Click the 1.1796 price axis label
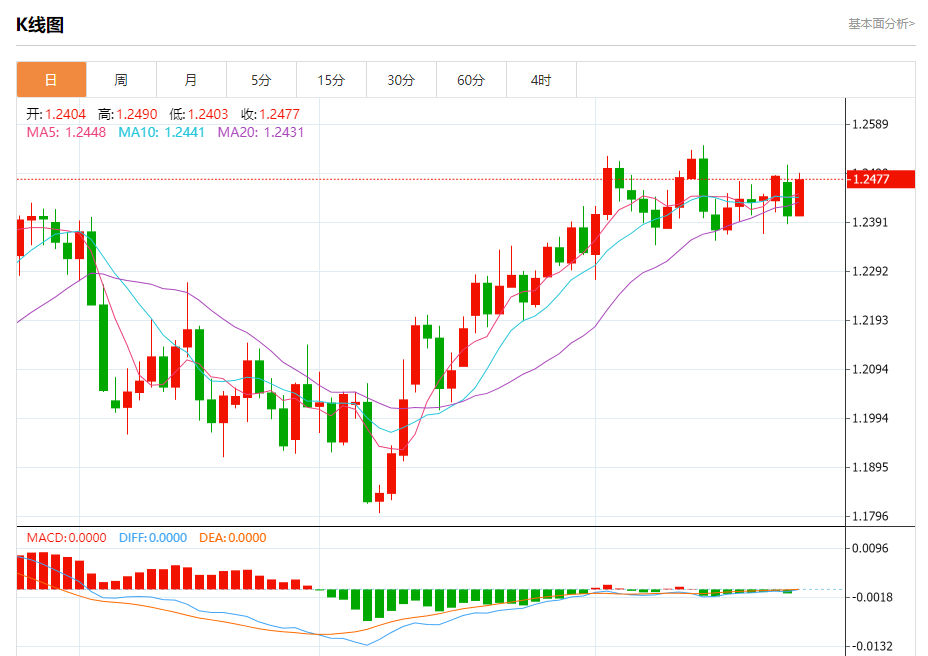This screenshot has width=928, height=656. [x=870, y=516]
